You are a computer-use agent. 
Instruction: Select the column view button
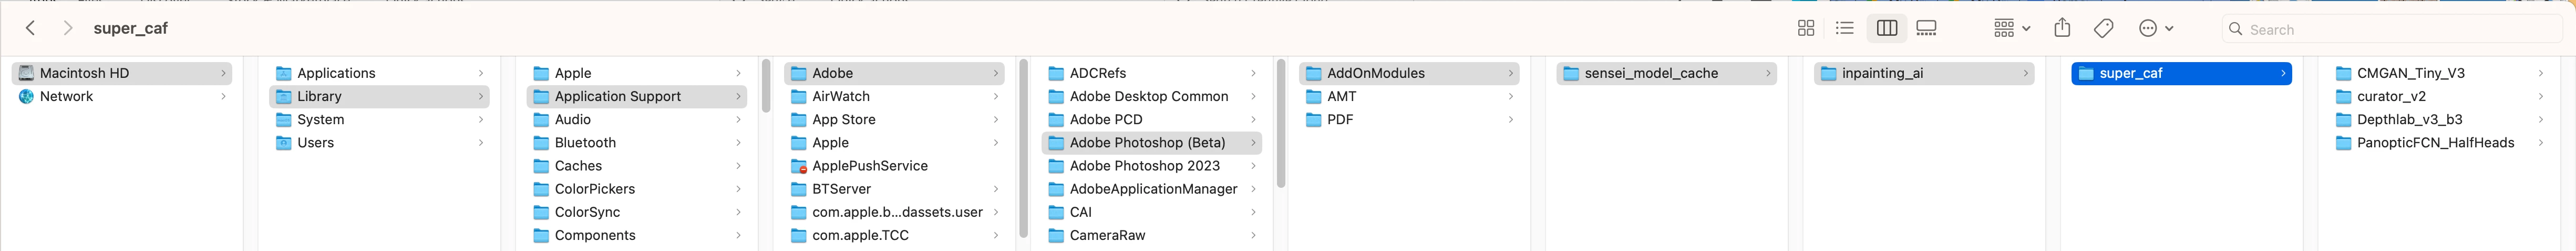tap(1887, 28)
